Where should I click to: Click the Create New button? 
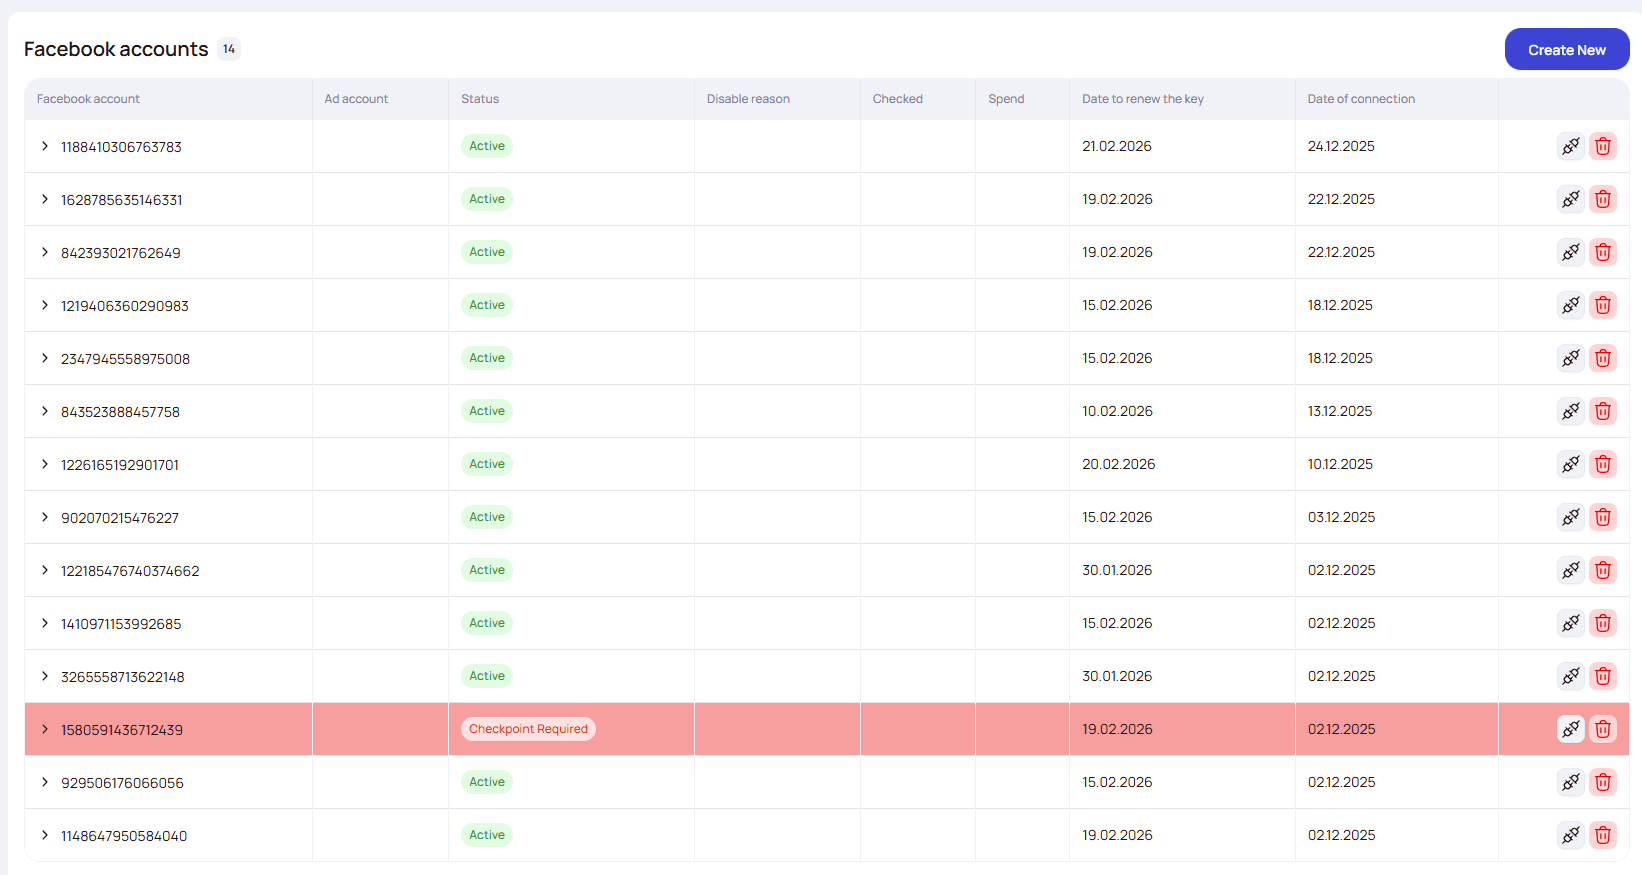pos(1567,49)
